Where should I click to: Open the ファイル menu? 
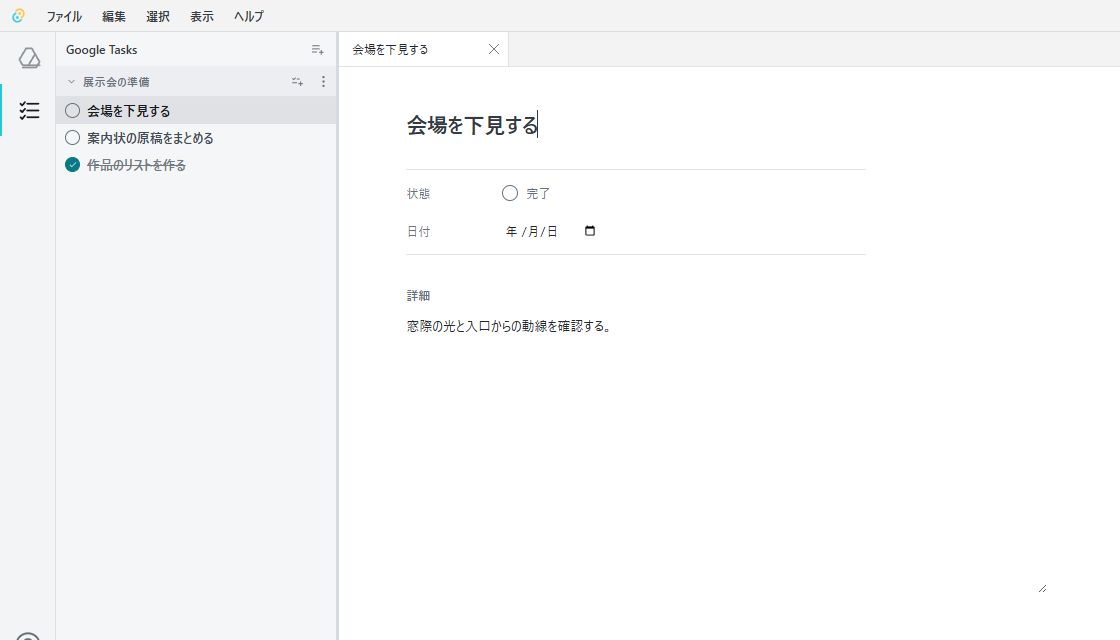(x=64, y=16)
